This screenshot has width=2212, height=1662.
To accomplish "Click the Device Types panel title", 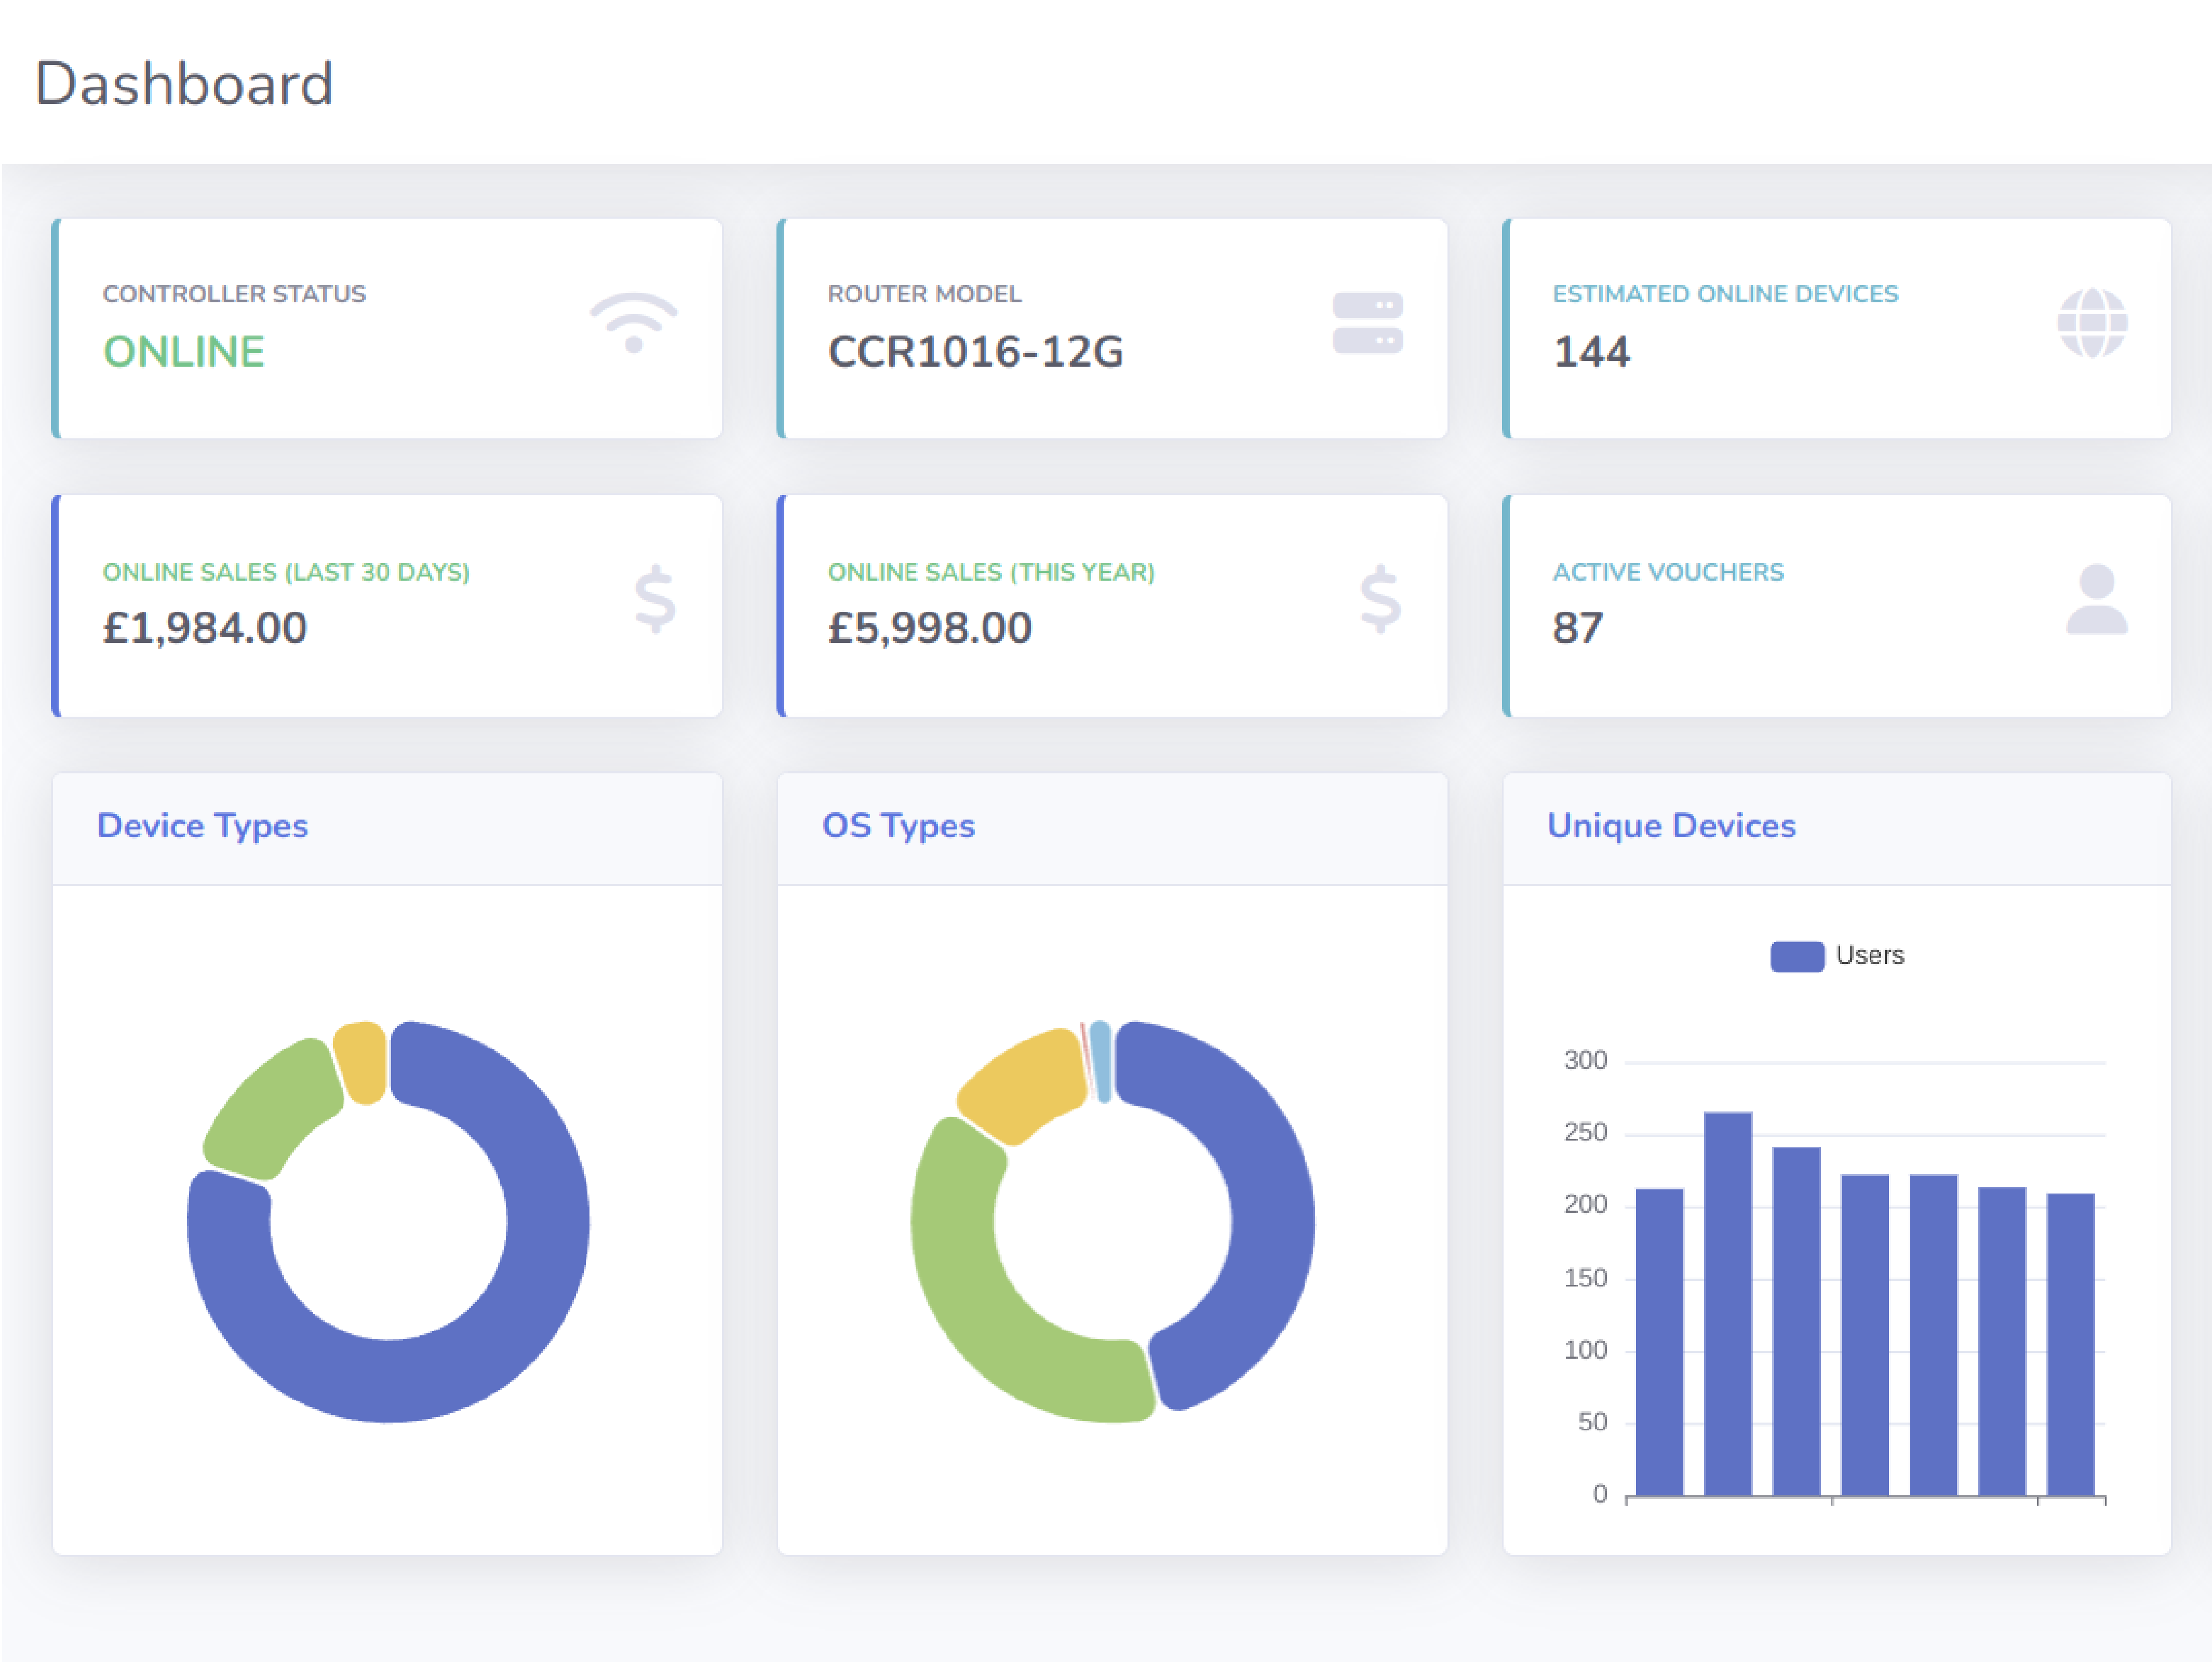I will tap(202, 825).
